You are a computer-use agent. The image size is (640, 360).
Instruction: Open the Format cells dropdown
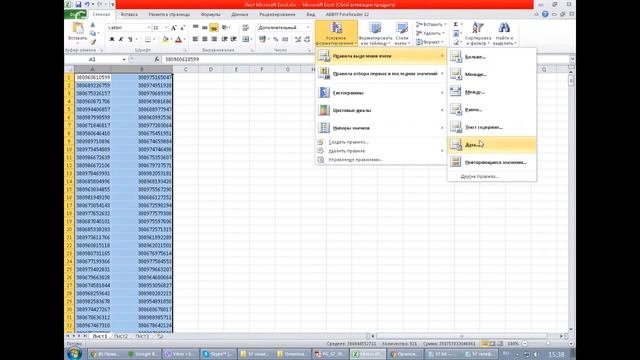430,42
